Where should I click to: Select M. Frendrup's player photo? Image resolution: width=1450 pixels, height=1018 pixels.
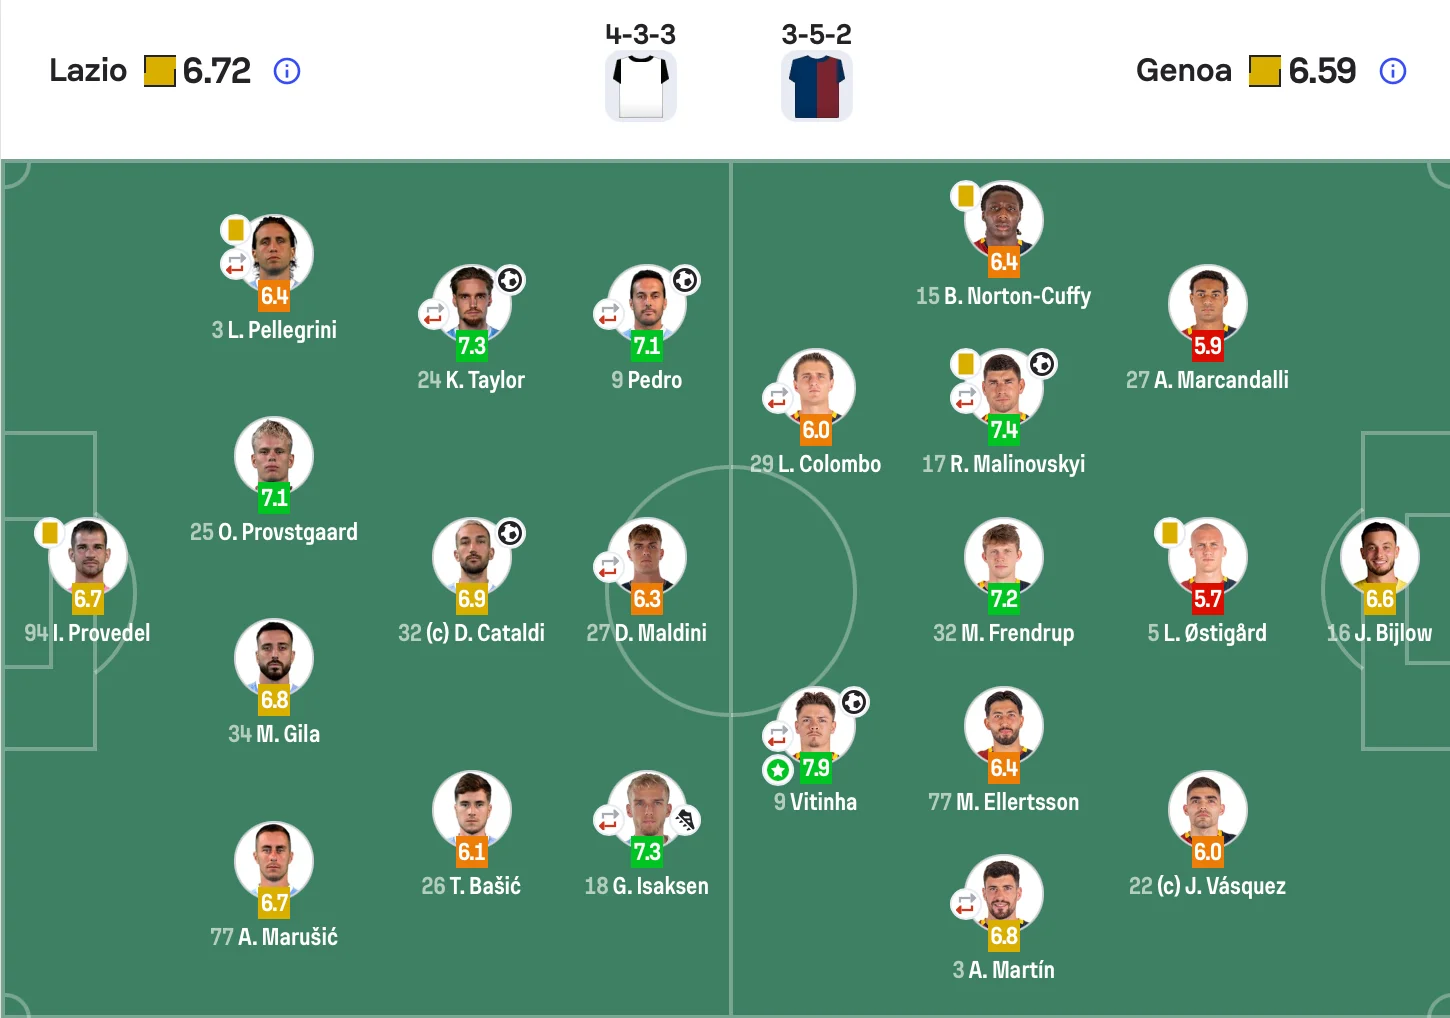tap(1004, 555)
